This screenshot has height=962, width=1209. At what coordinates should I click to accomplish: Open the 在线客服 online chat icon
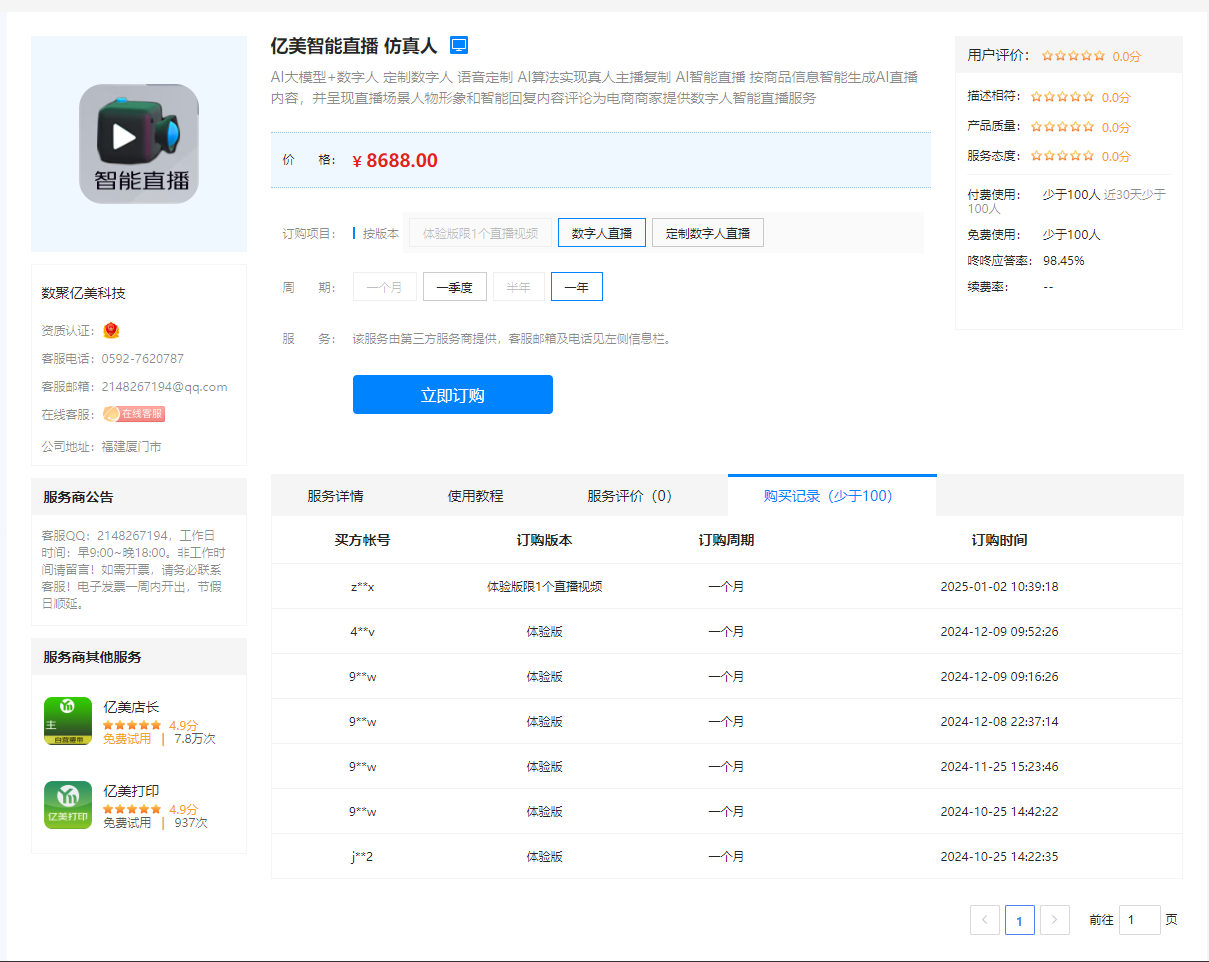[134, 414]
